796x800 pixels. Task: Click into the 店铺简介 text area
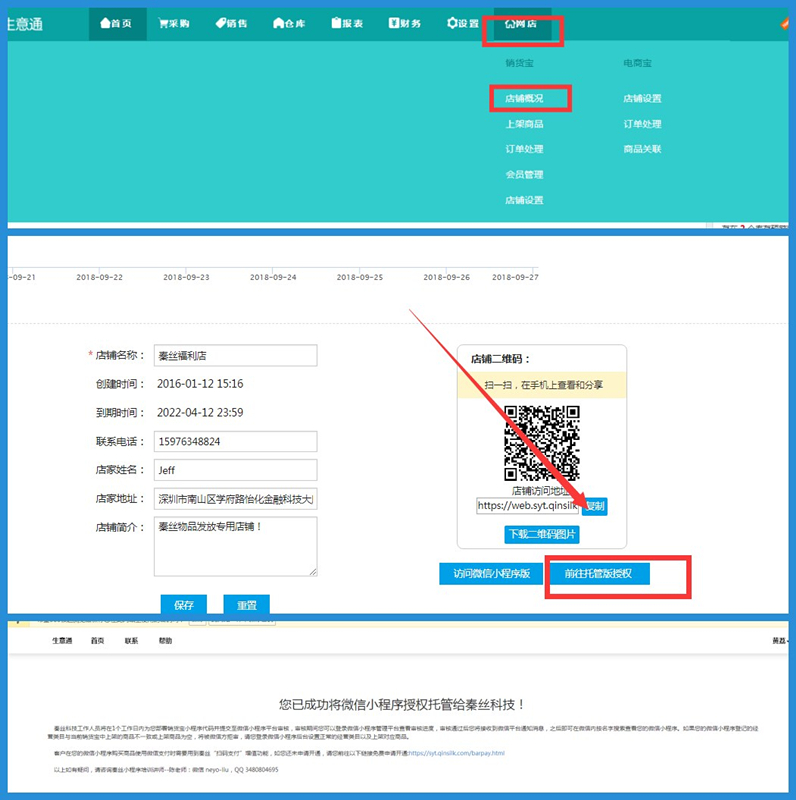pos(235,546)
